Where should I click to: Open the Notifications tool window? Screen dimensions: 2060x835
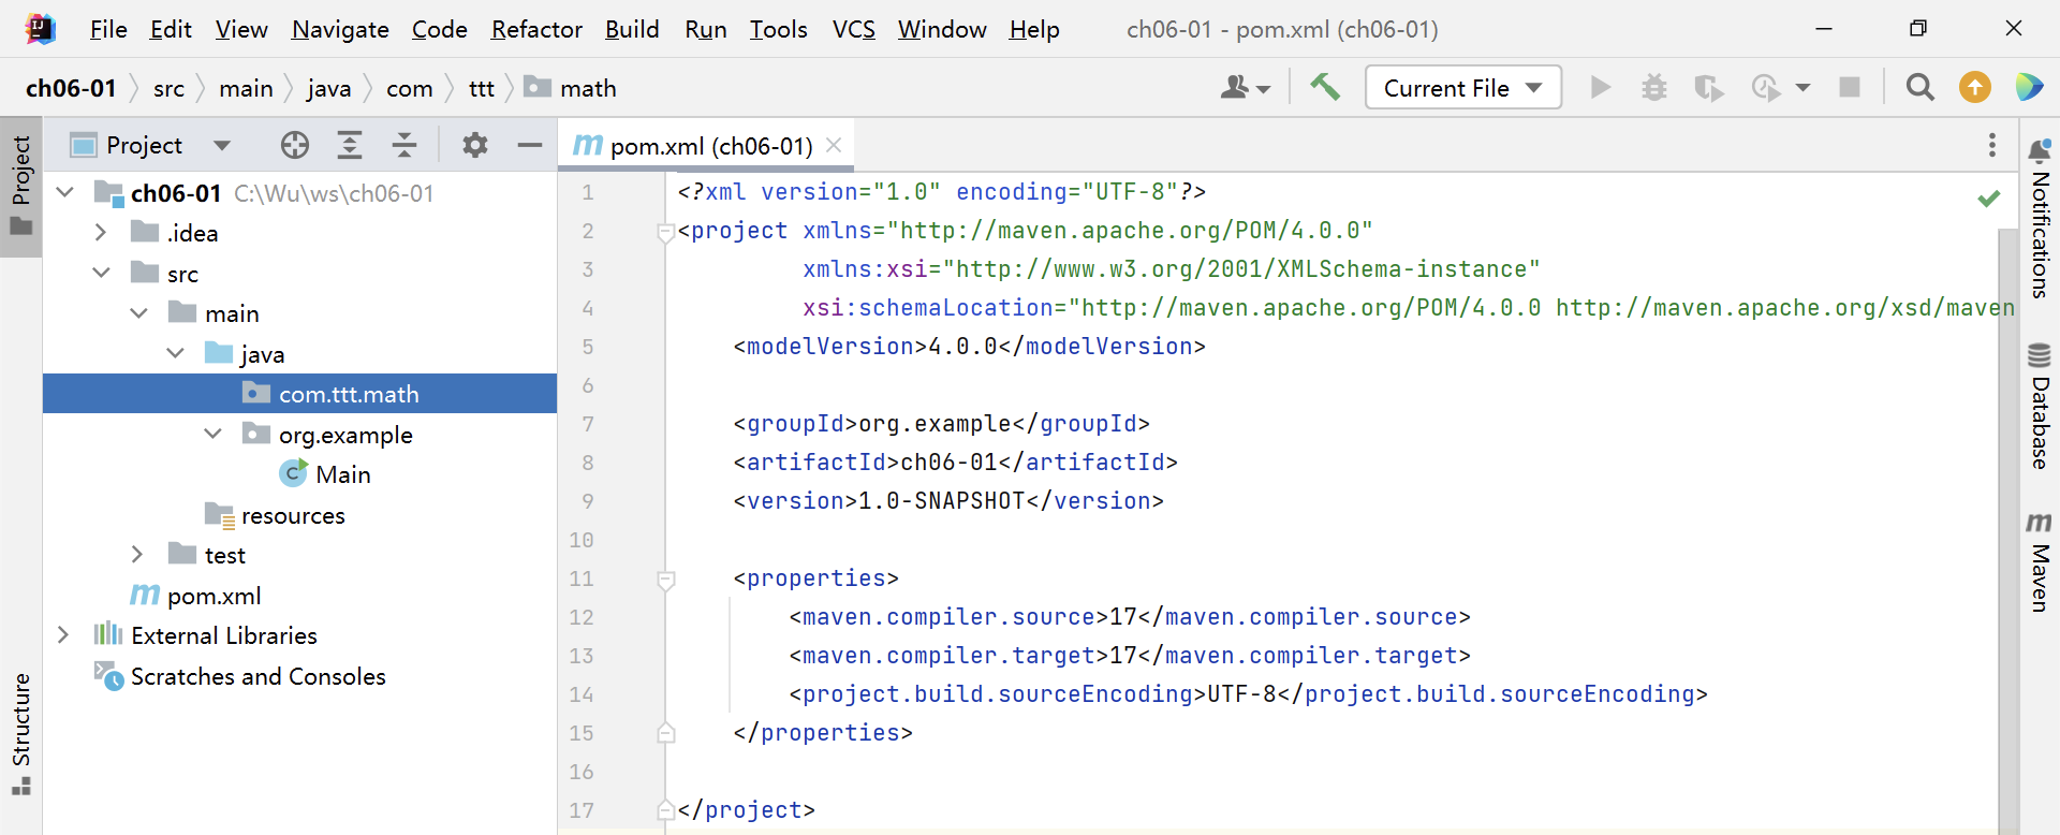click(x=2040, y=218)
